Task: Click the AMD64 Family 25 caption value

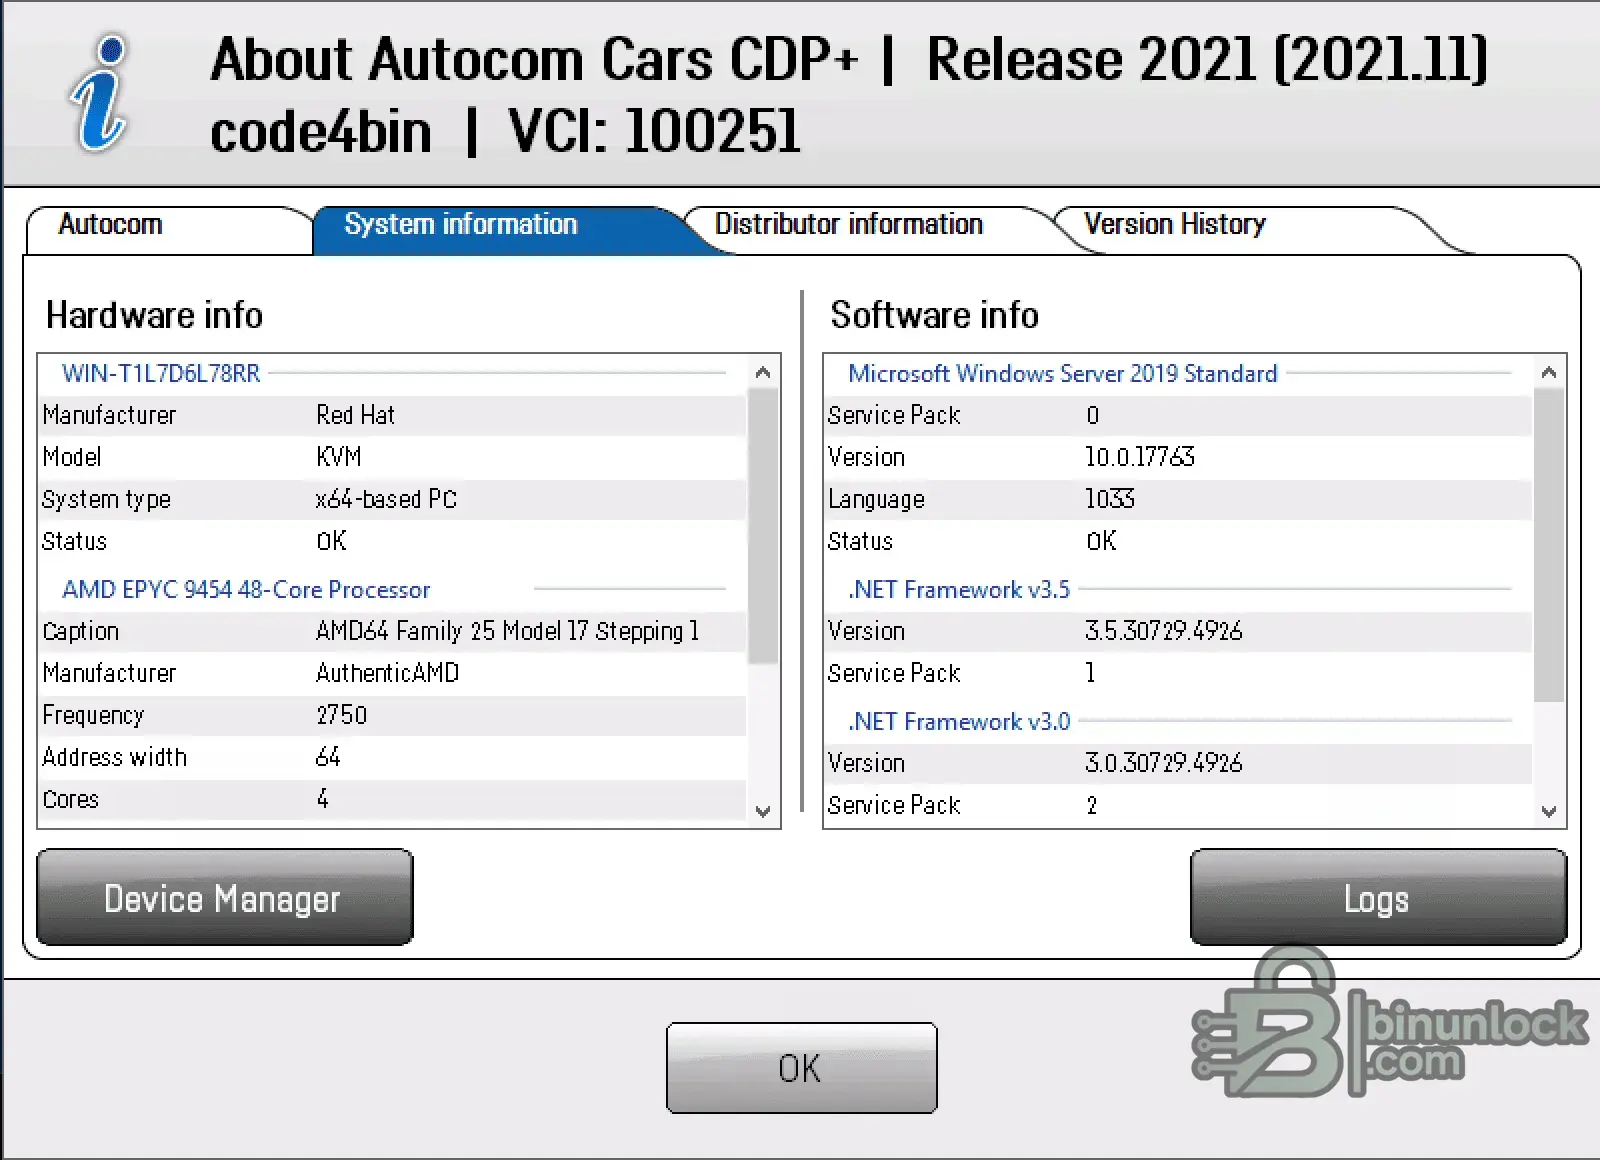Action: (507, 631)
